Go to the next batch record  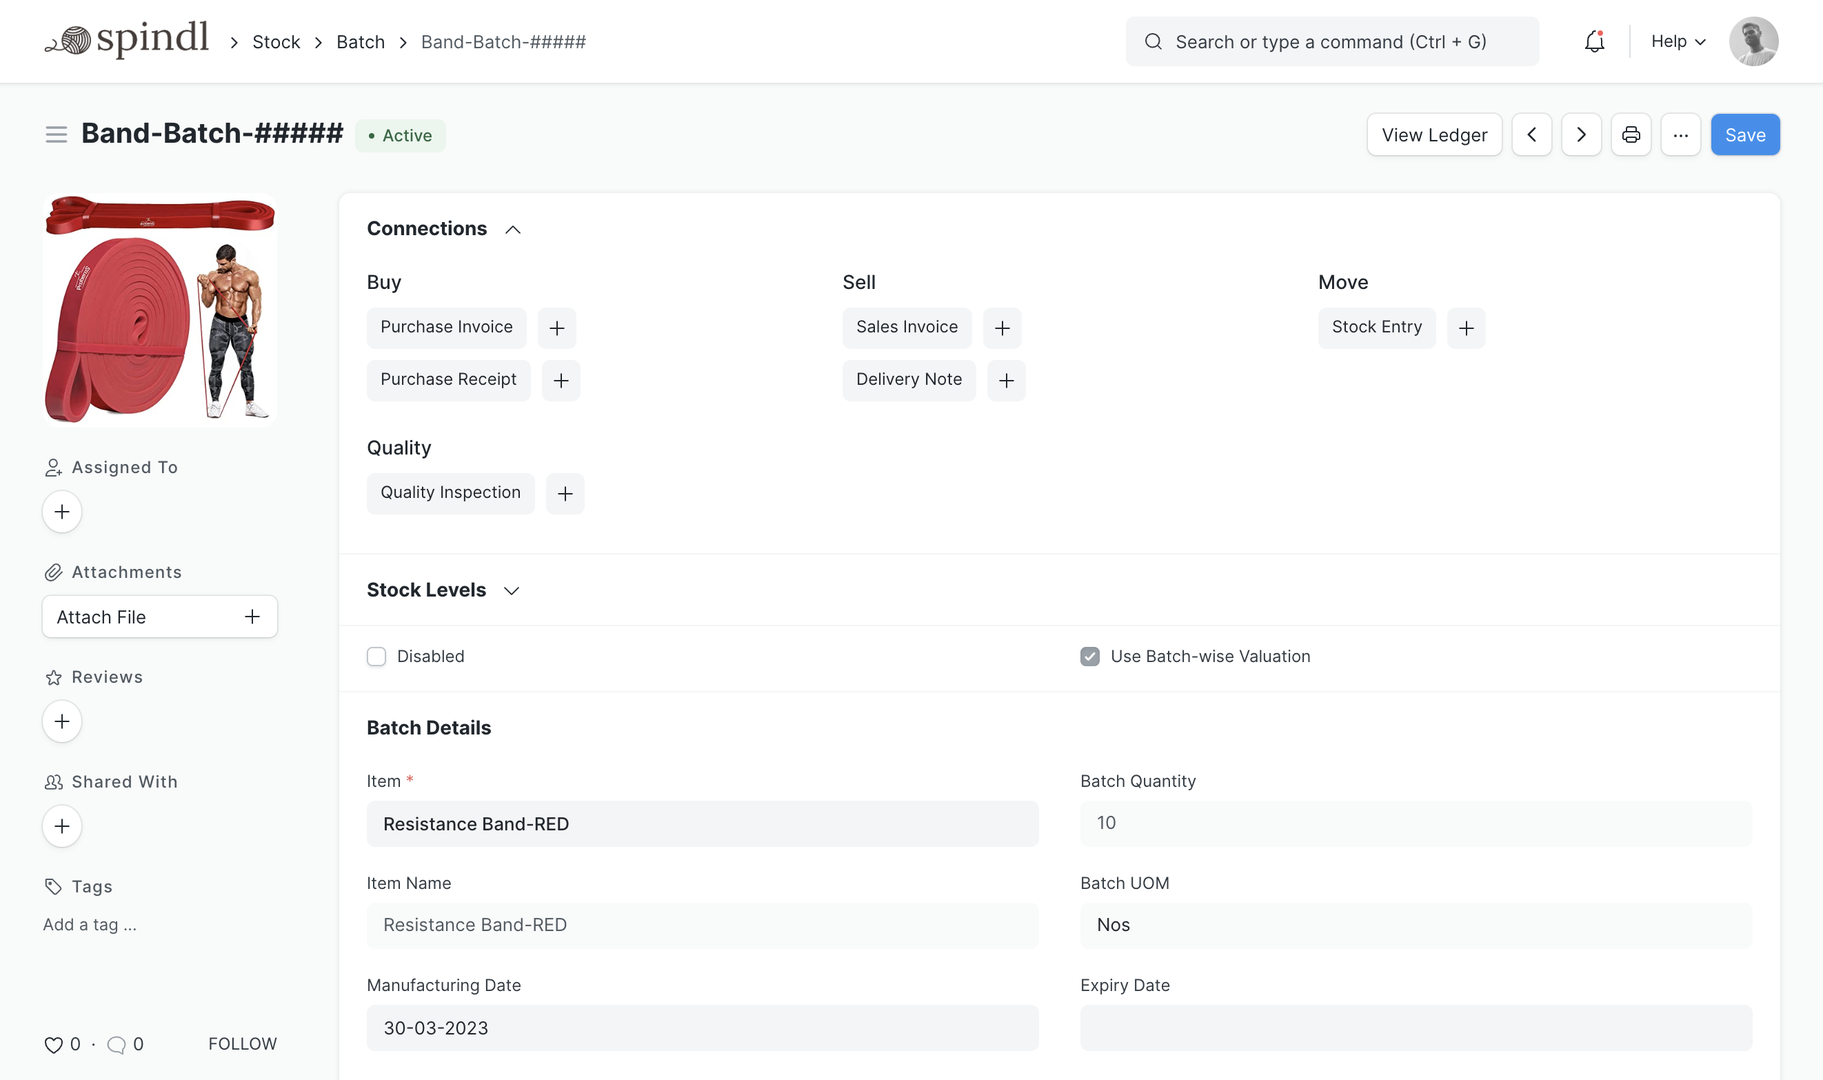(1581, 135)
